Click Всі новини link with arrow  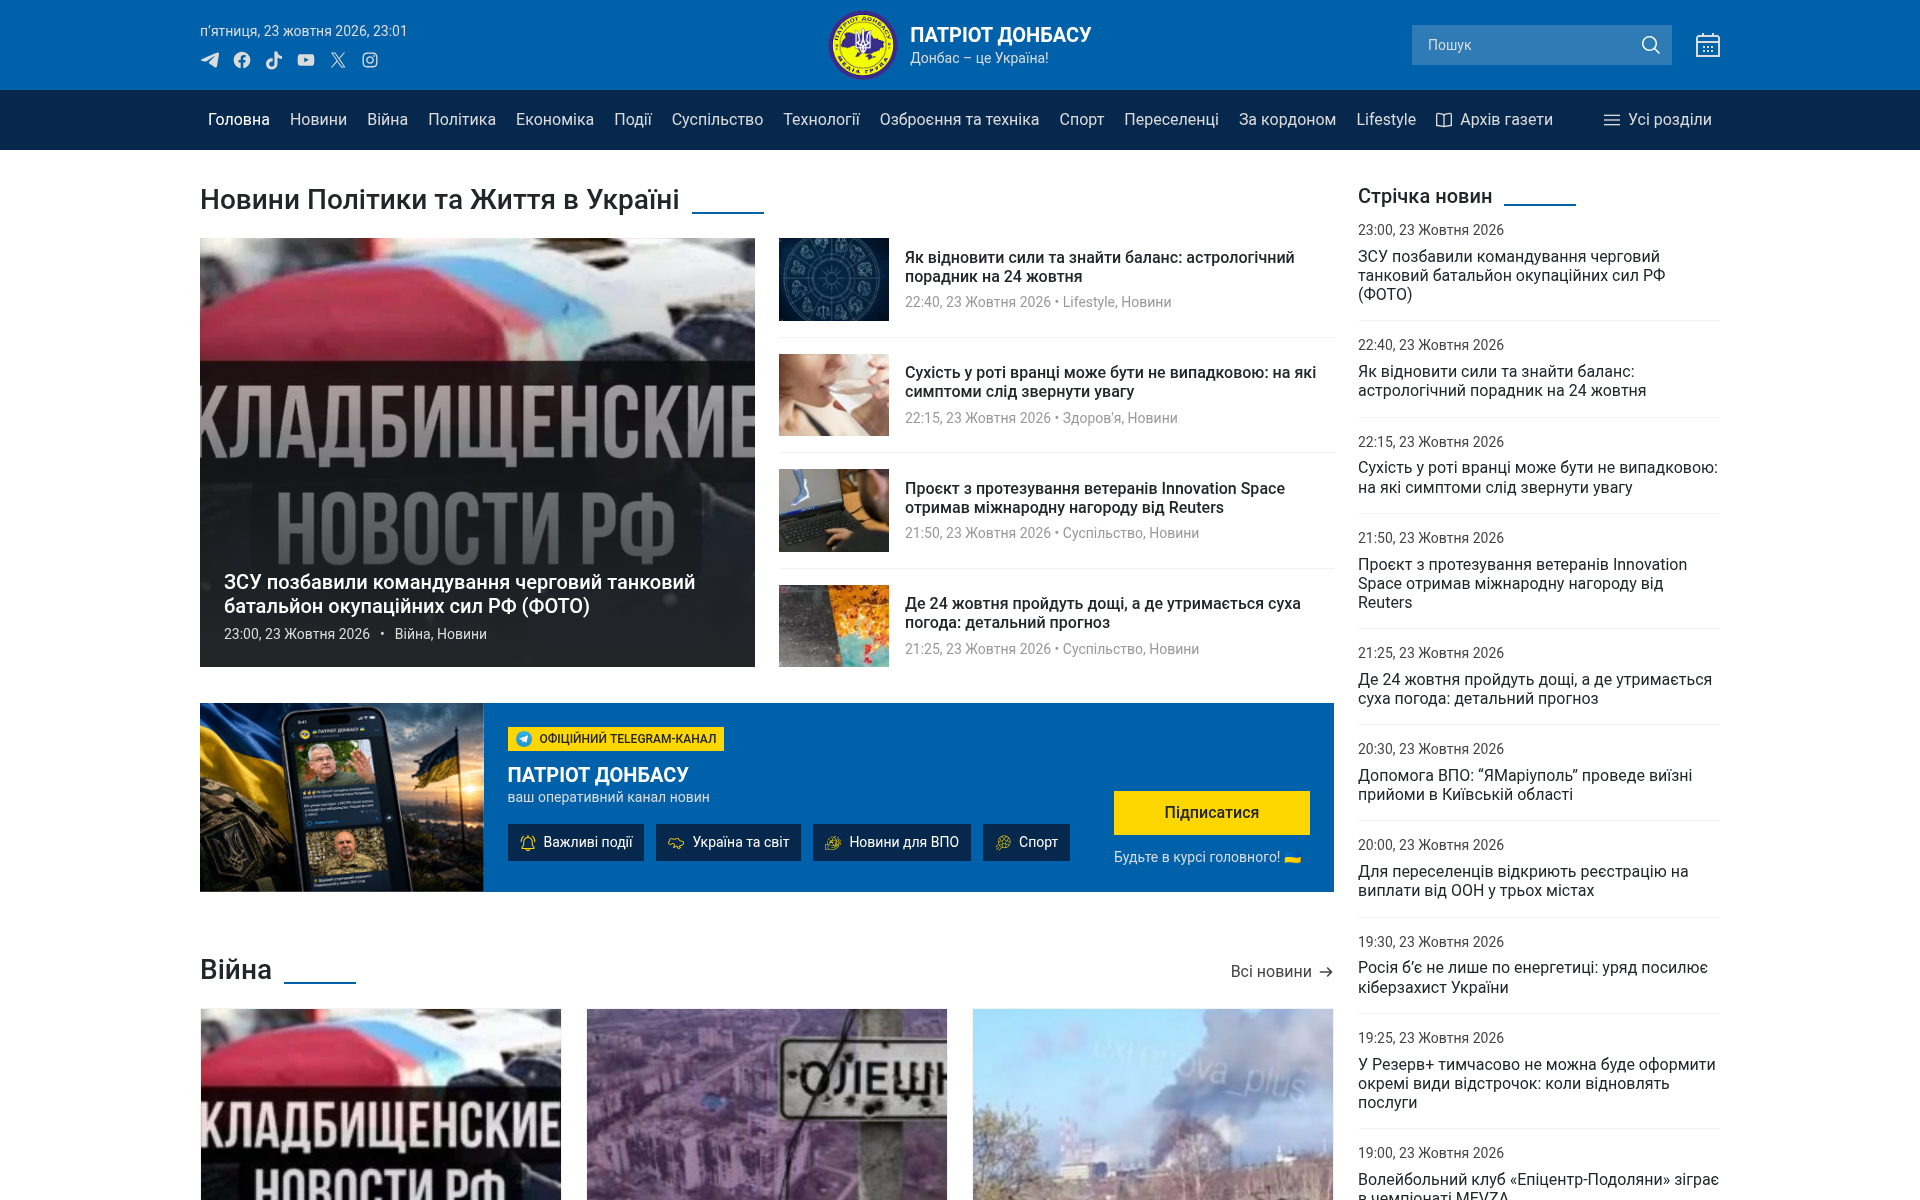[x=1281, y=971]
